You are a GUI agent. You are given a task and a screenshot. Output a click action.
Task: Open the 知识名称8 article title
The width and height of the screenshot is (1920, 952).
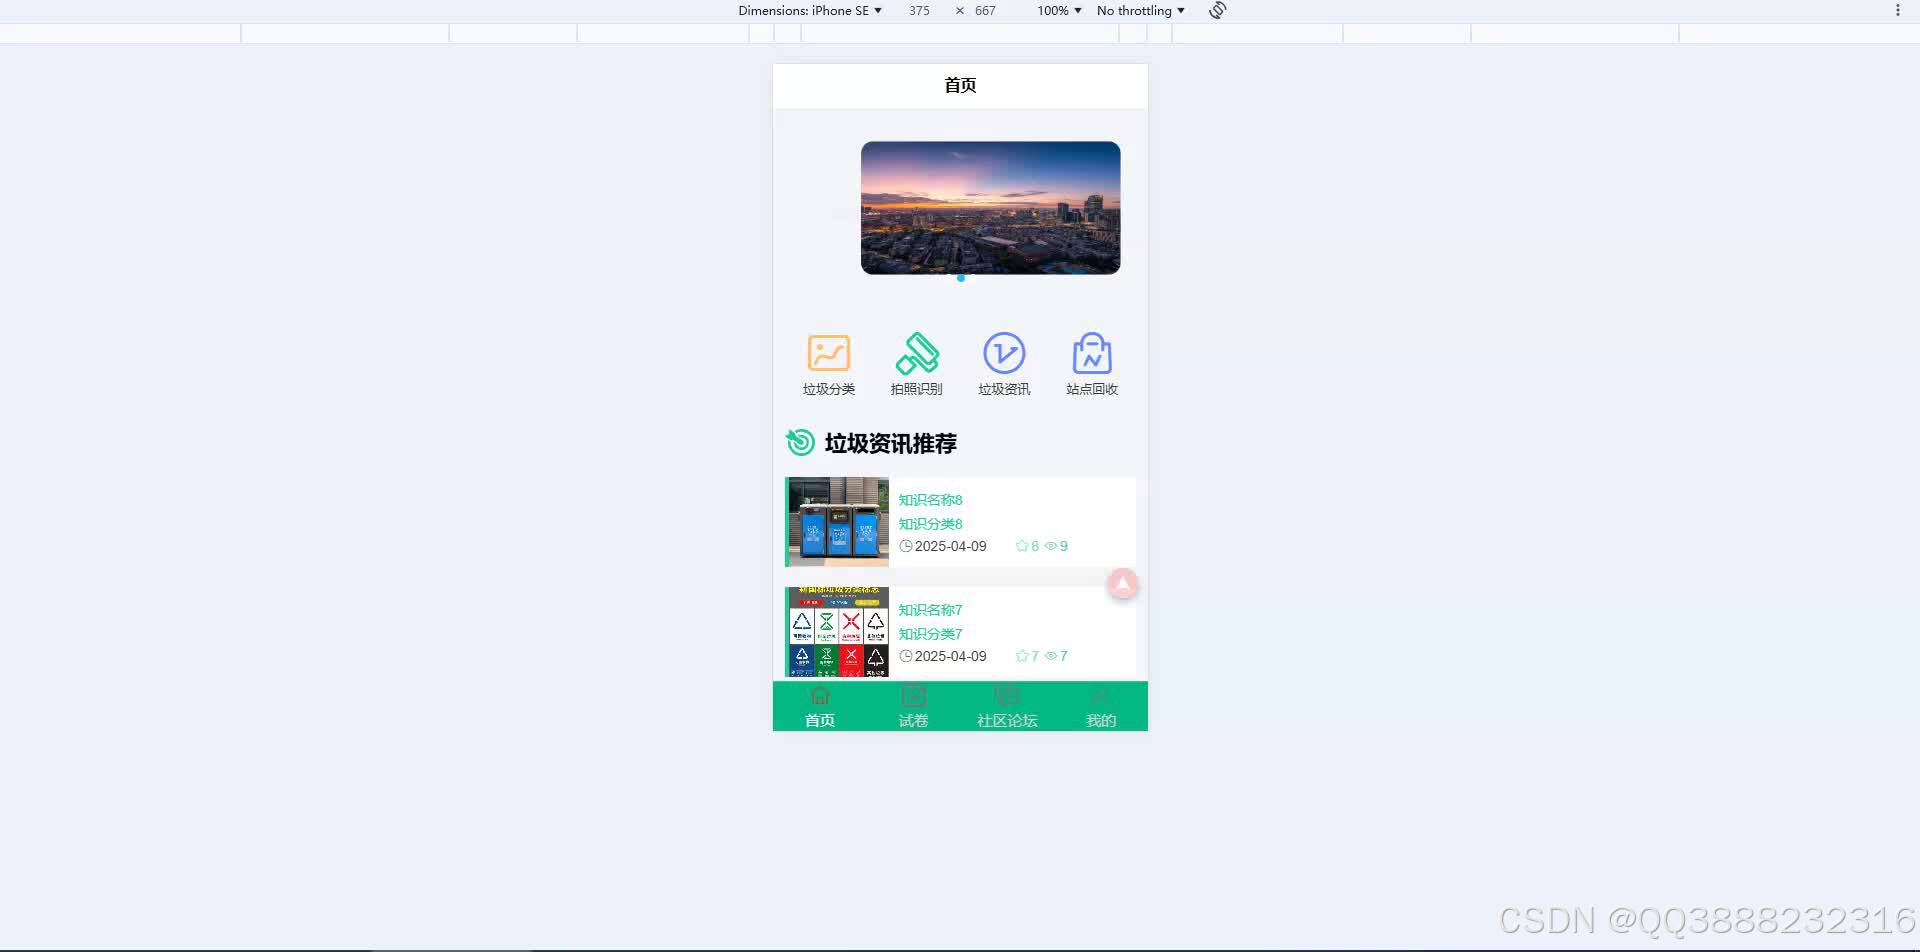click(x=930, y=500)
